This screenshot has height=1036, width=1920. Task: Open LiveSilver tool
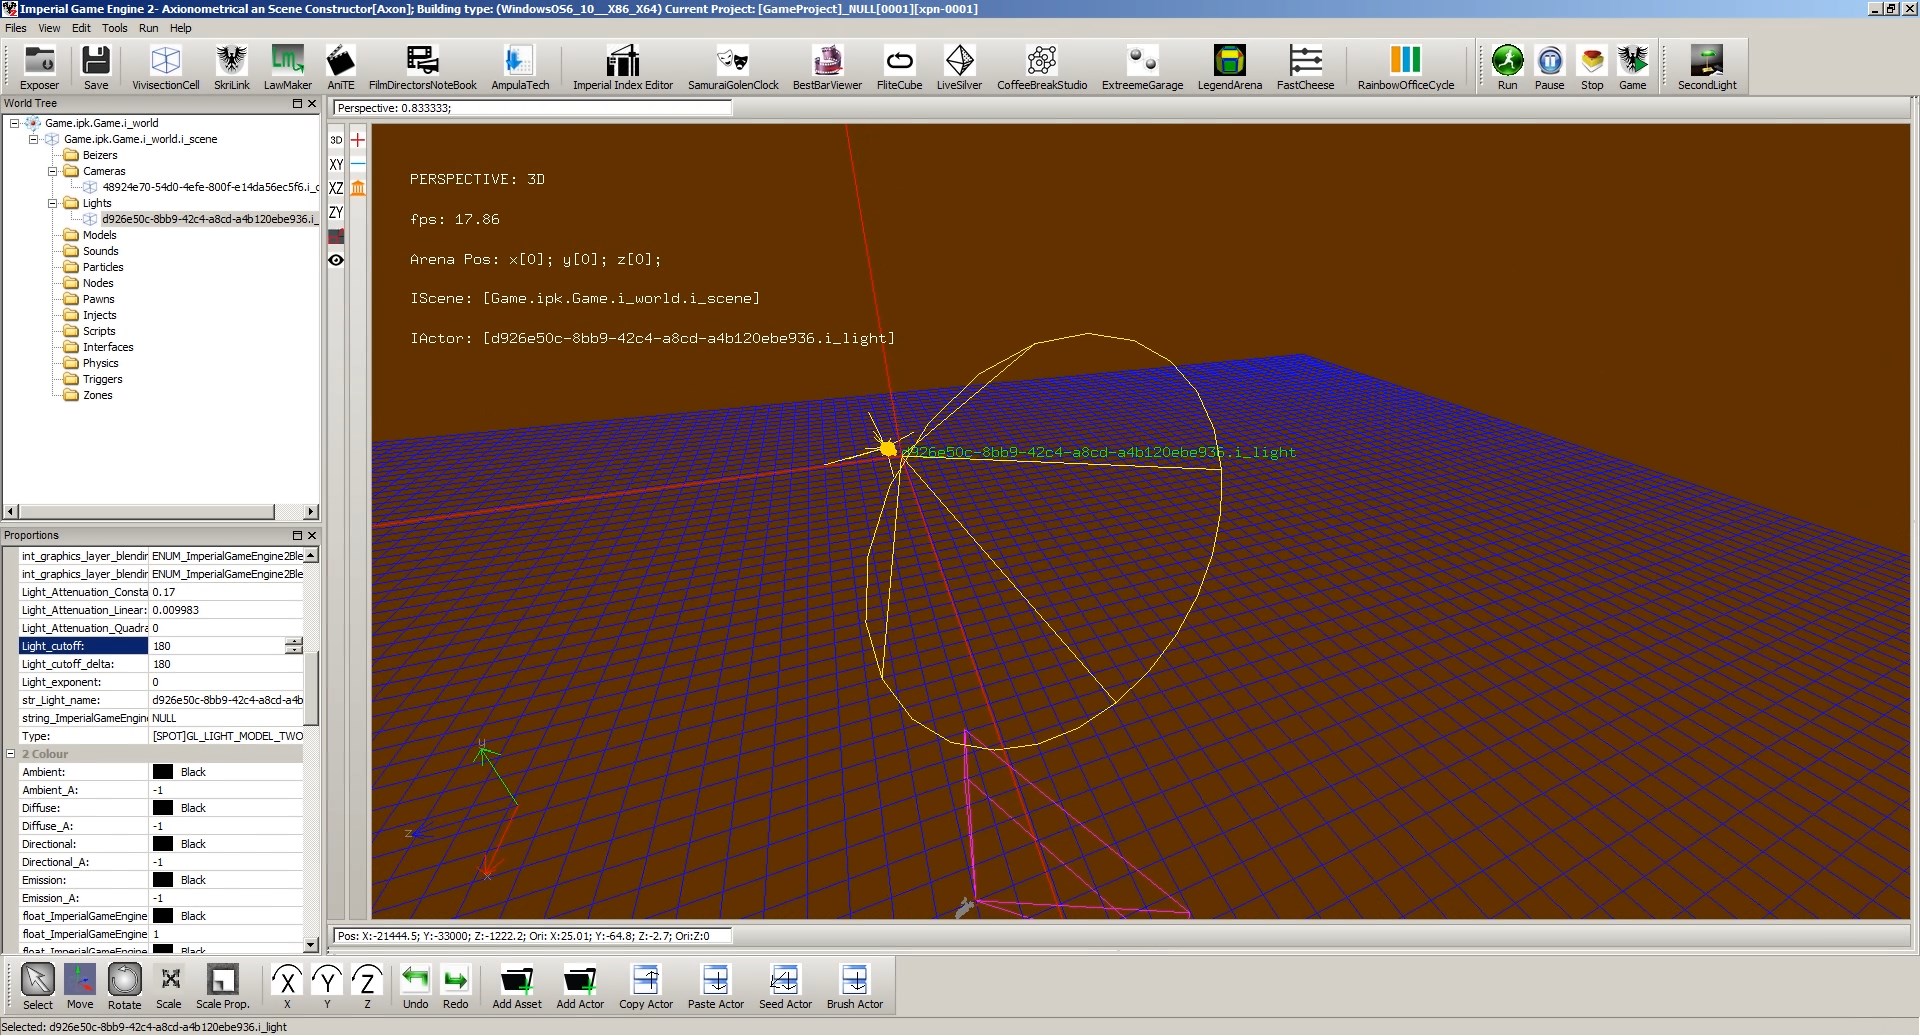[959, 68]
